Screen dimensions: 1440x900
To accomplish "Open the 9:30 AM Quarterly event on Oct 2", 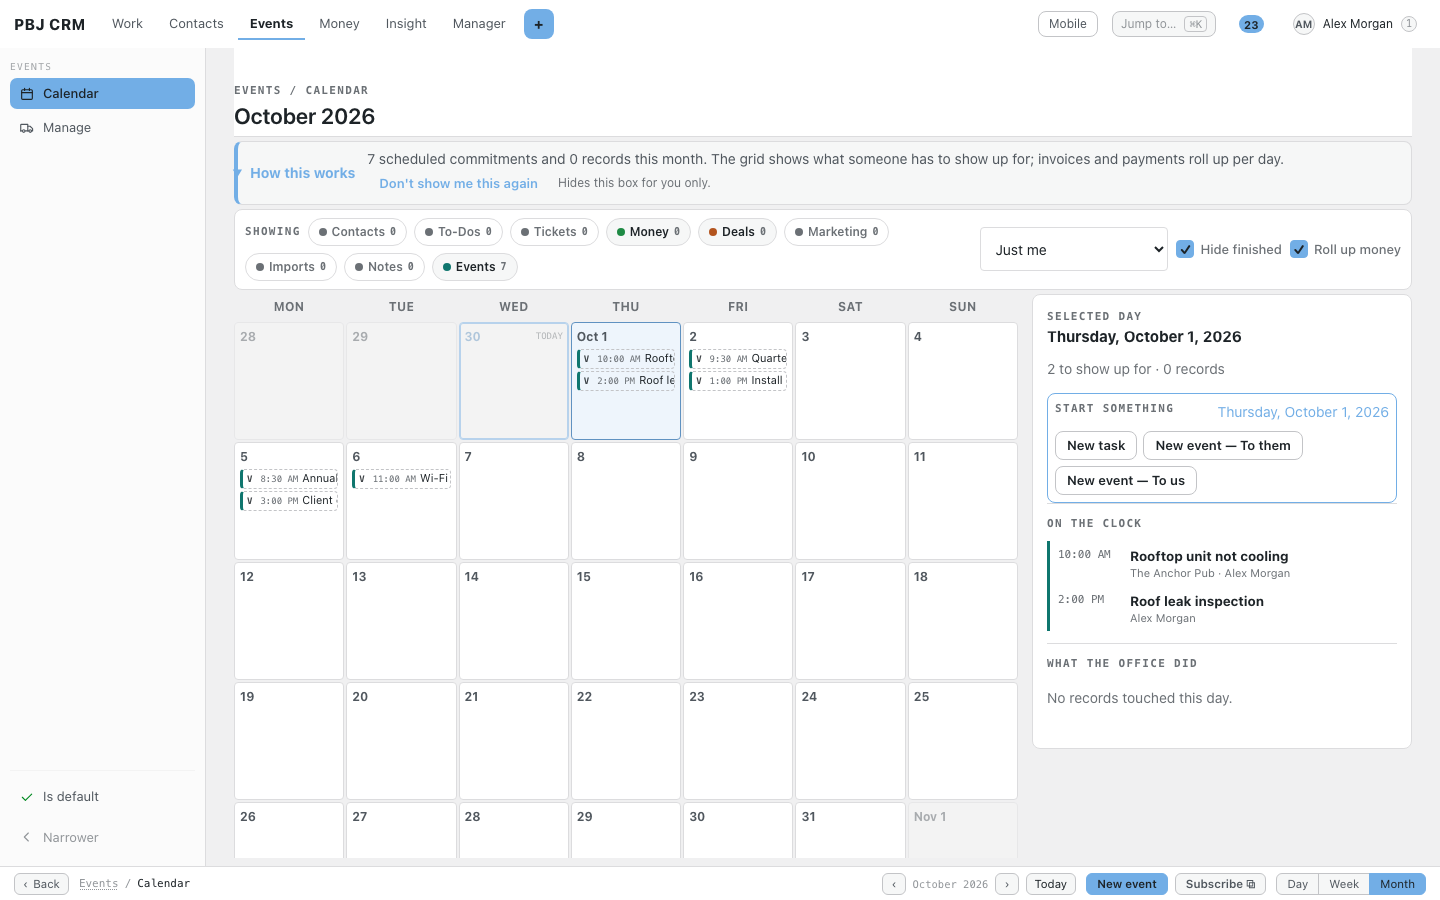I will tap(738, 359).
